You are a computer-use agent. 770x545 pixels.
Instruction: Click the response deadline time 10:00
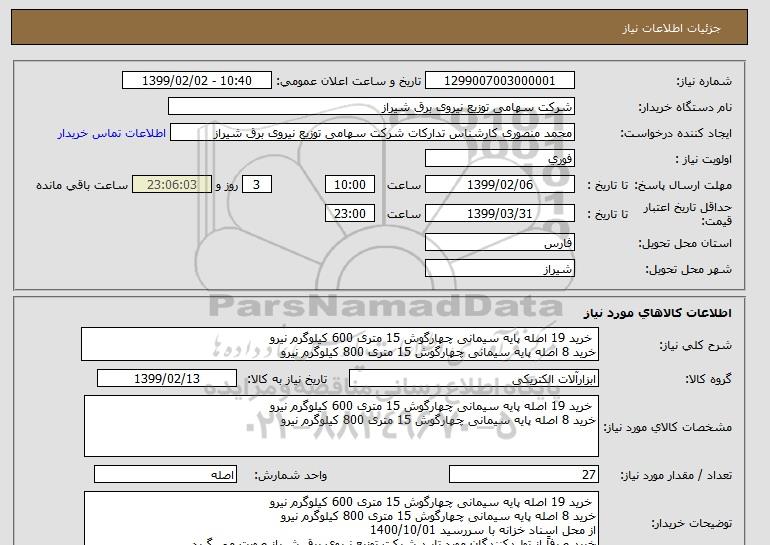pos(350,185)
